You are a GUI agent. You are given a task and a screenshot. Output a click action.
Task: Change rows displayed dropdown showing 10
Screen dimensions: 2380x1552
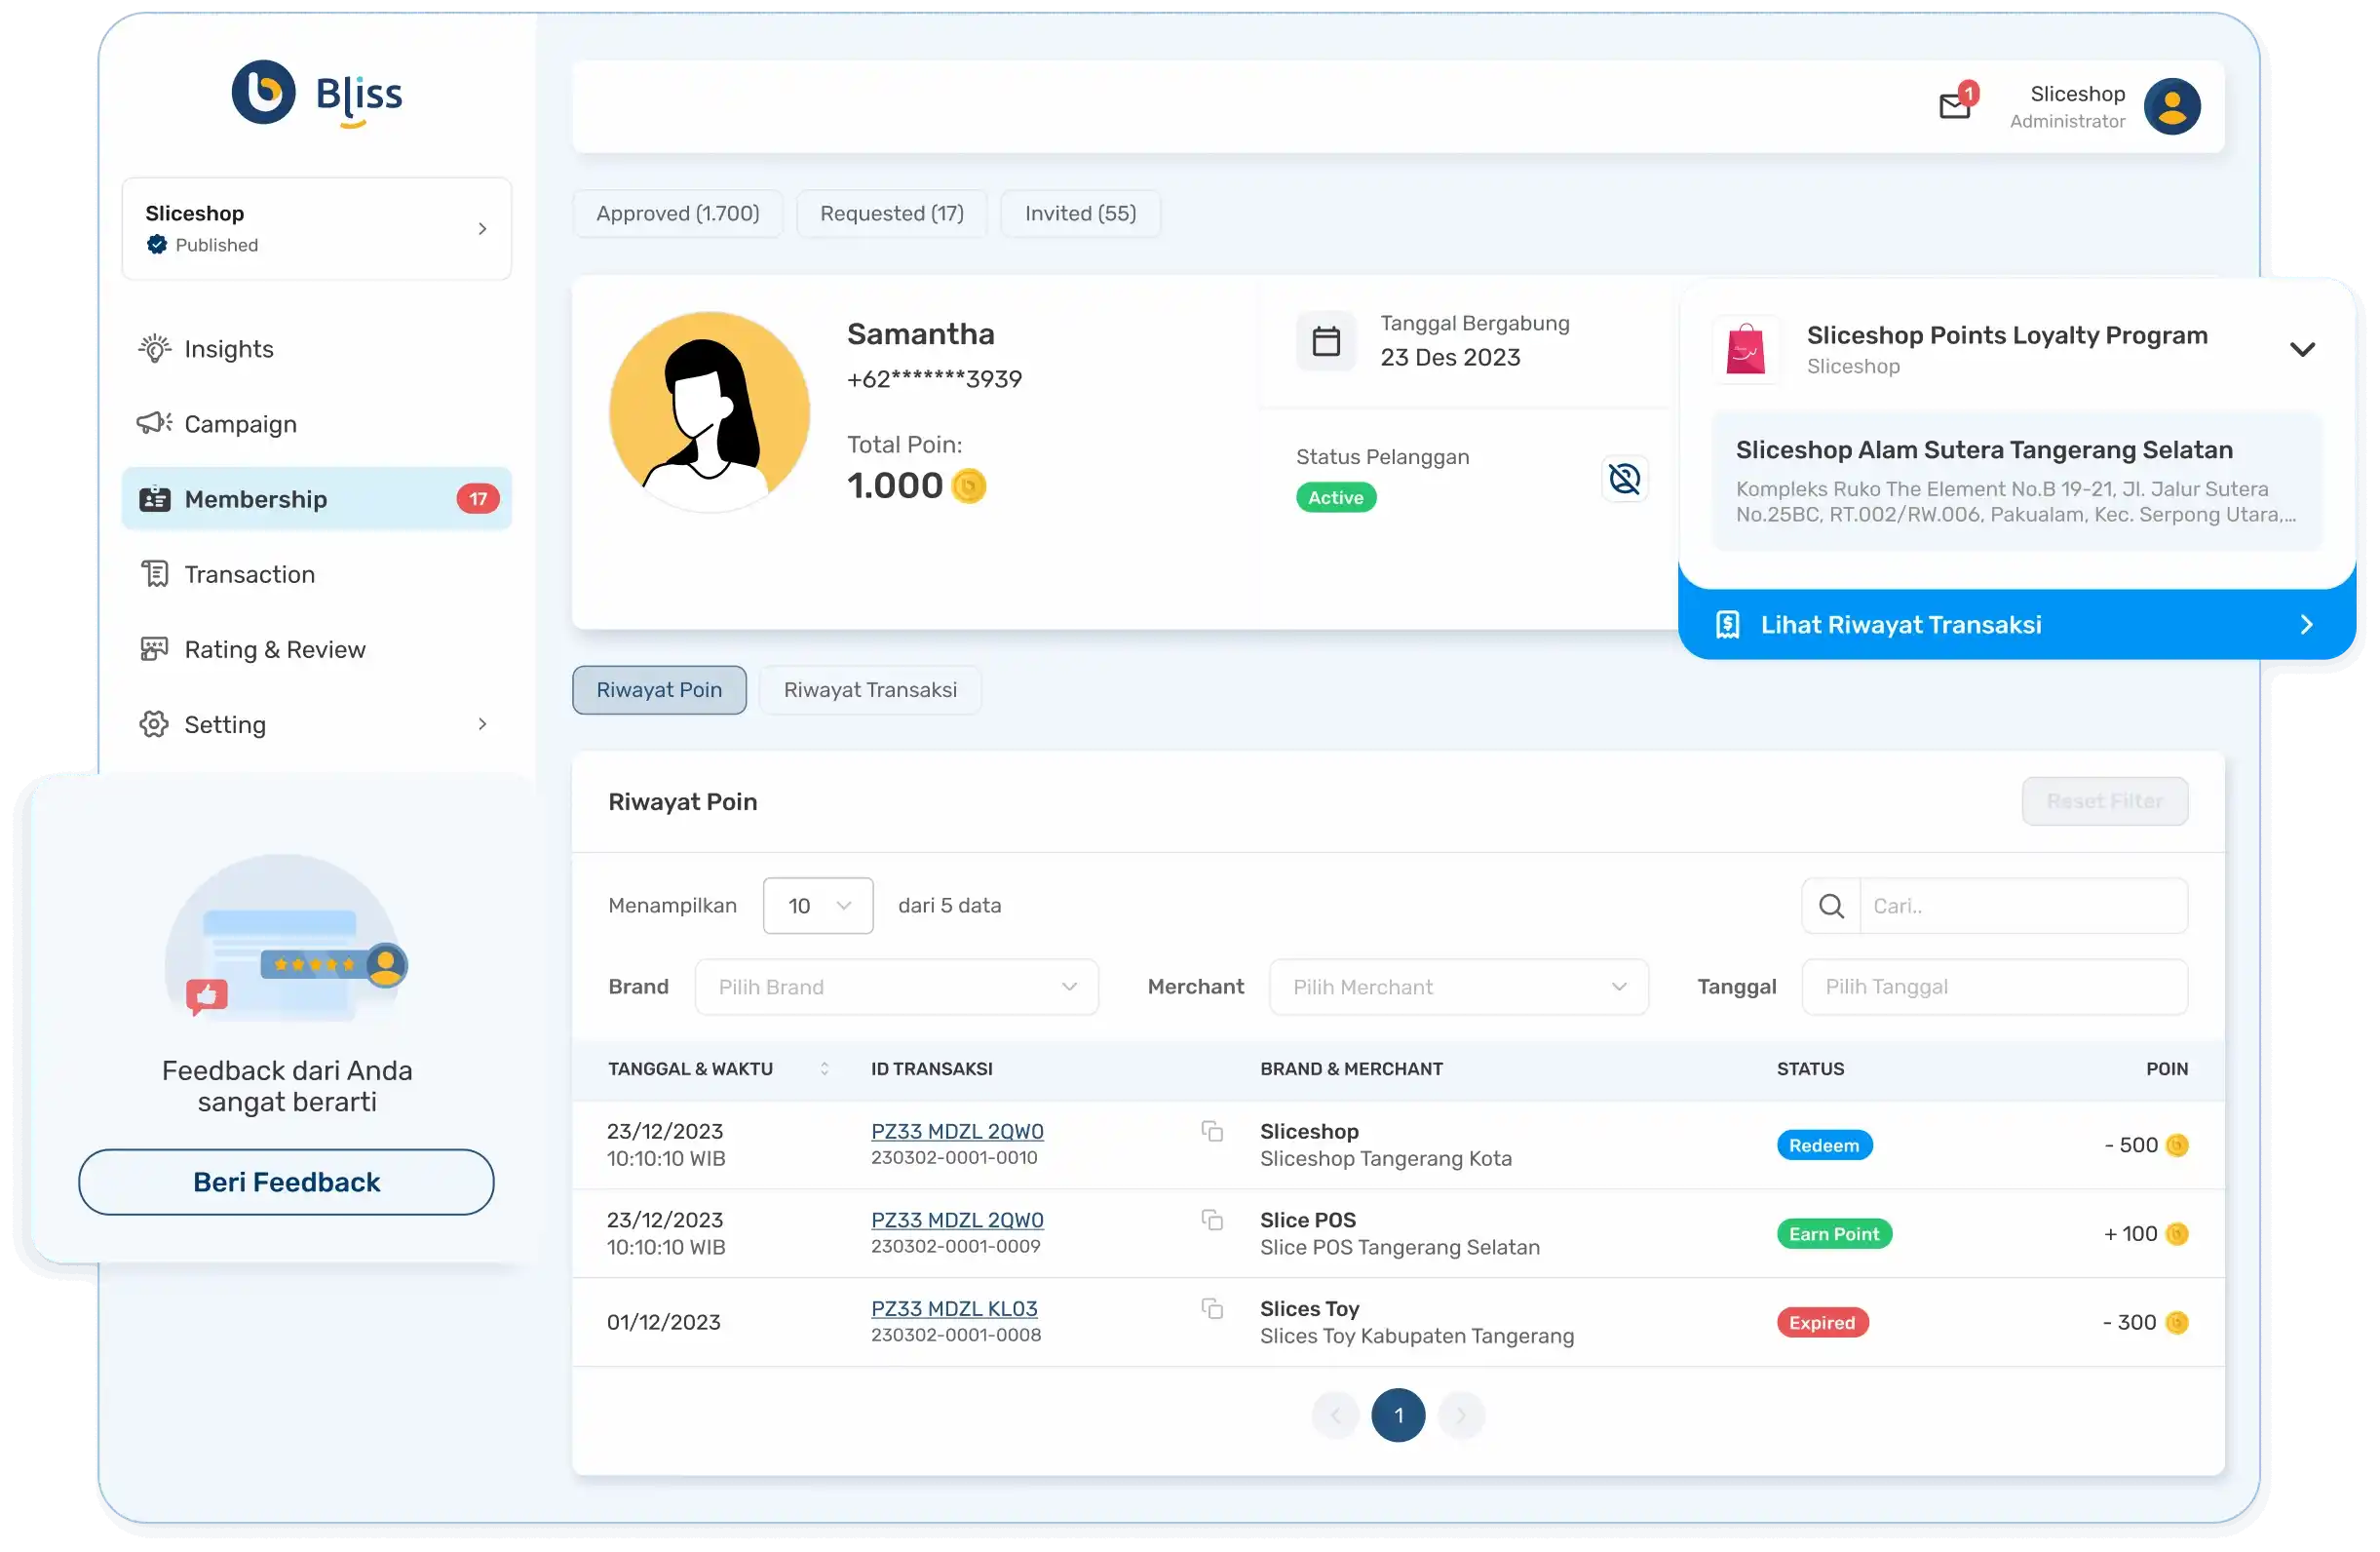(817, 906)
